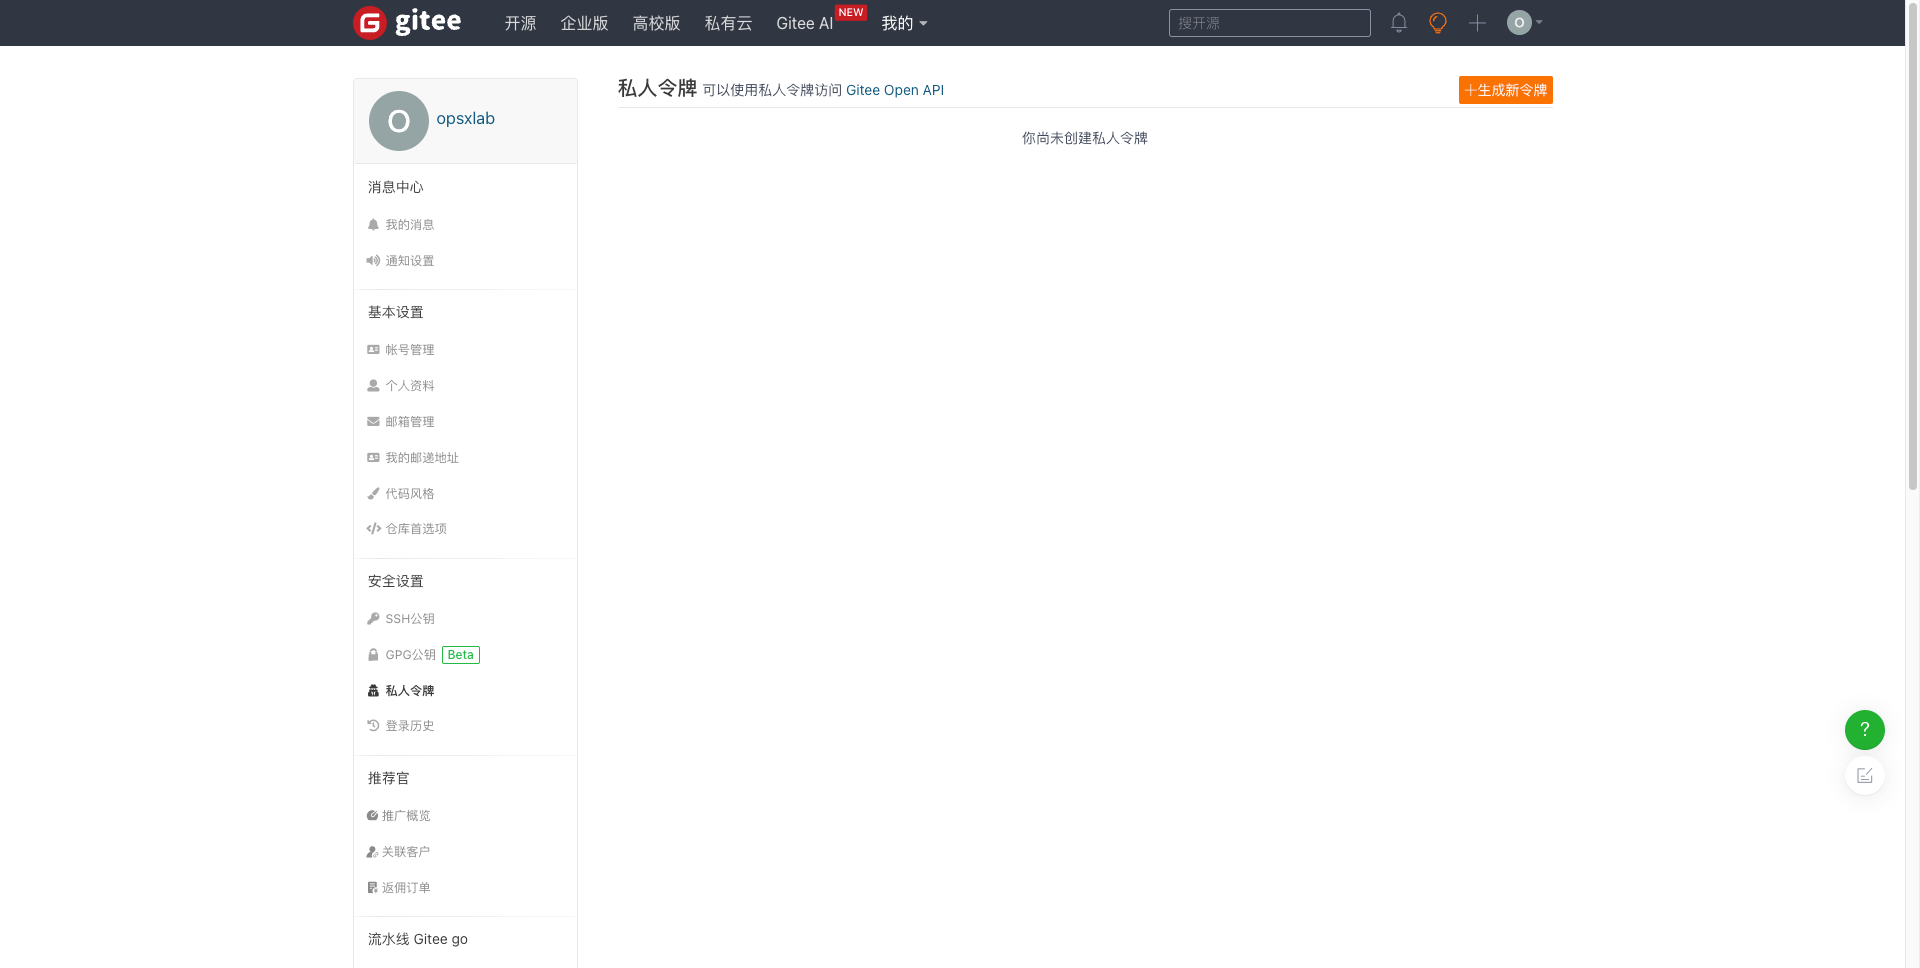Click the 流水线 Gitee go heading
1920x968 pixels.
[418, 939]
